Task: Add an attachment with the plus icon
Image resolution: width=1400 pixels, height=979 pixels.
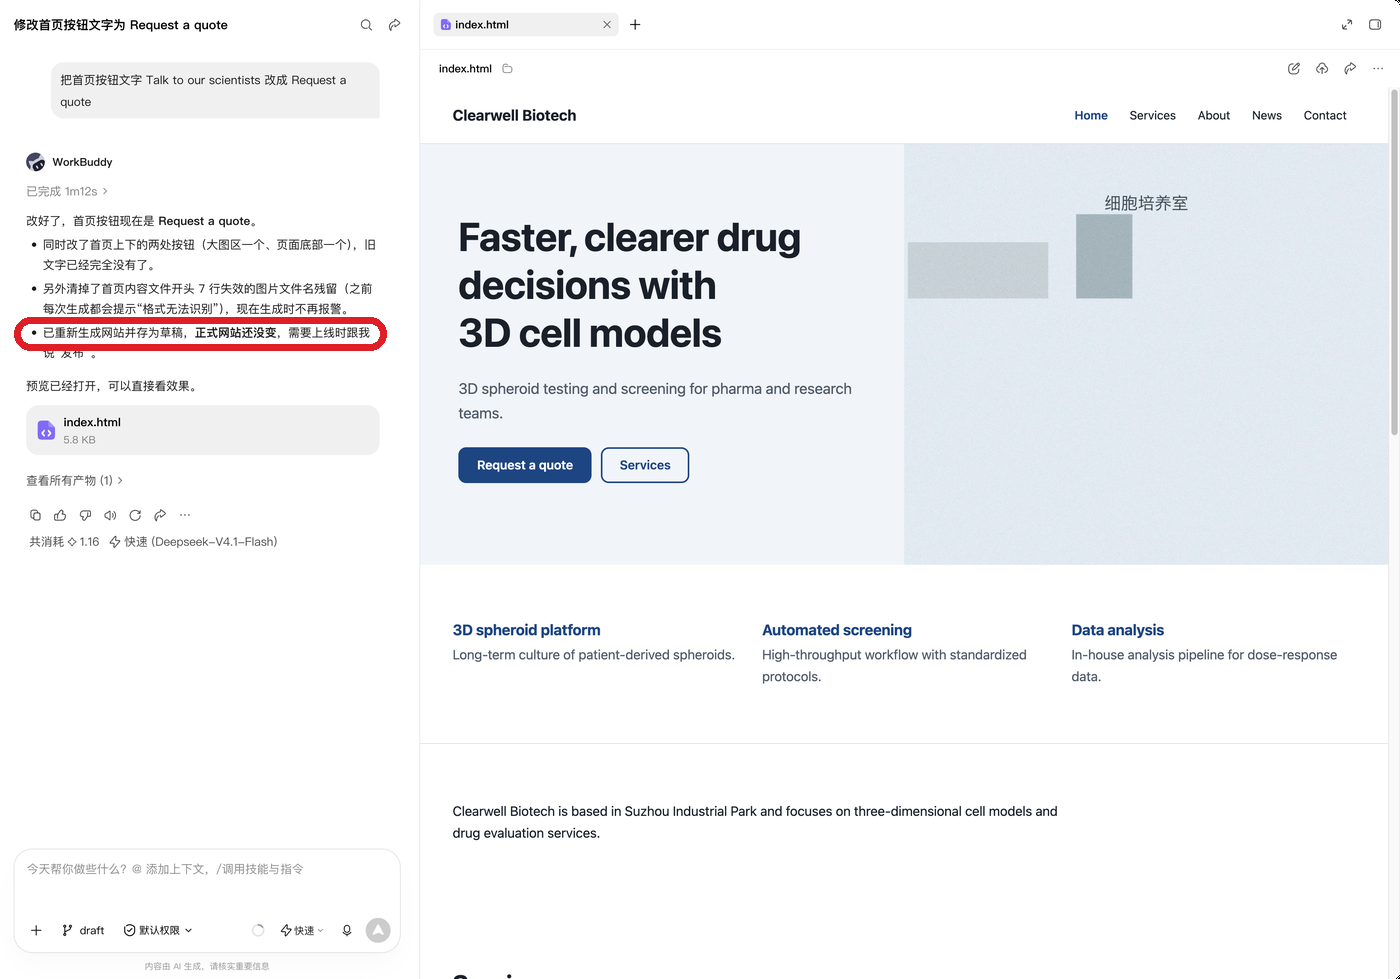Action: click(x=36, y=930)
